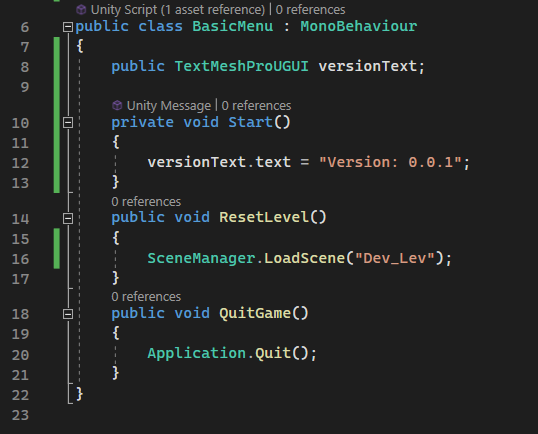
Task: Collapse the Start method block
Action: coord(68,122)
